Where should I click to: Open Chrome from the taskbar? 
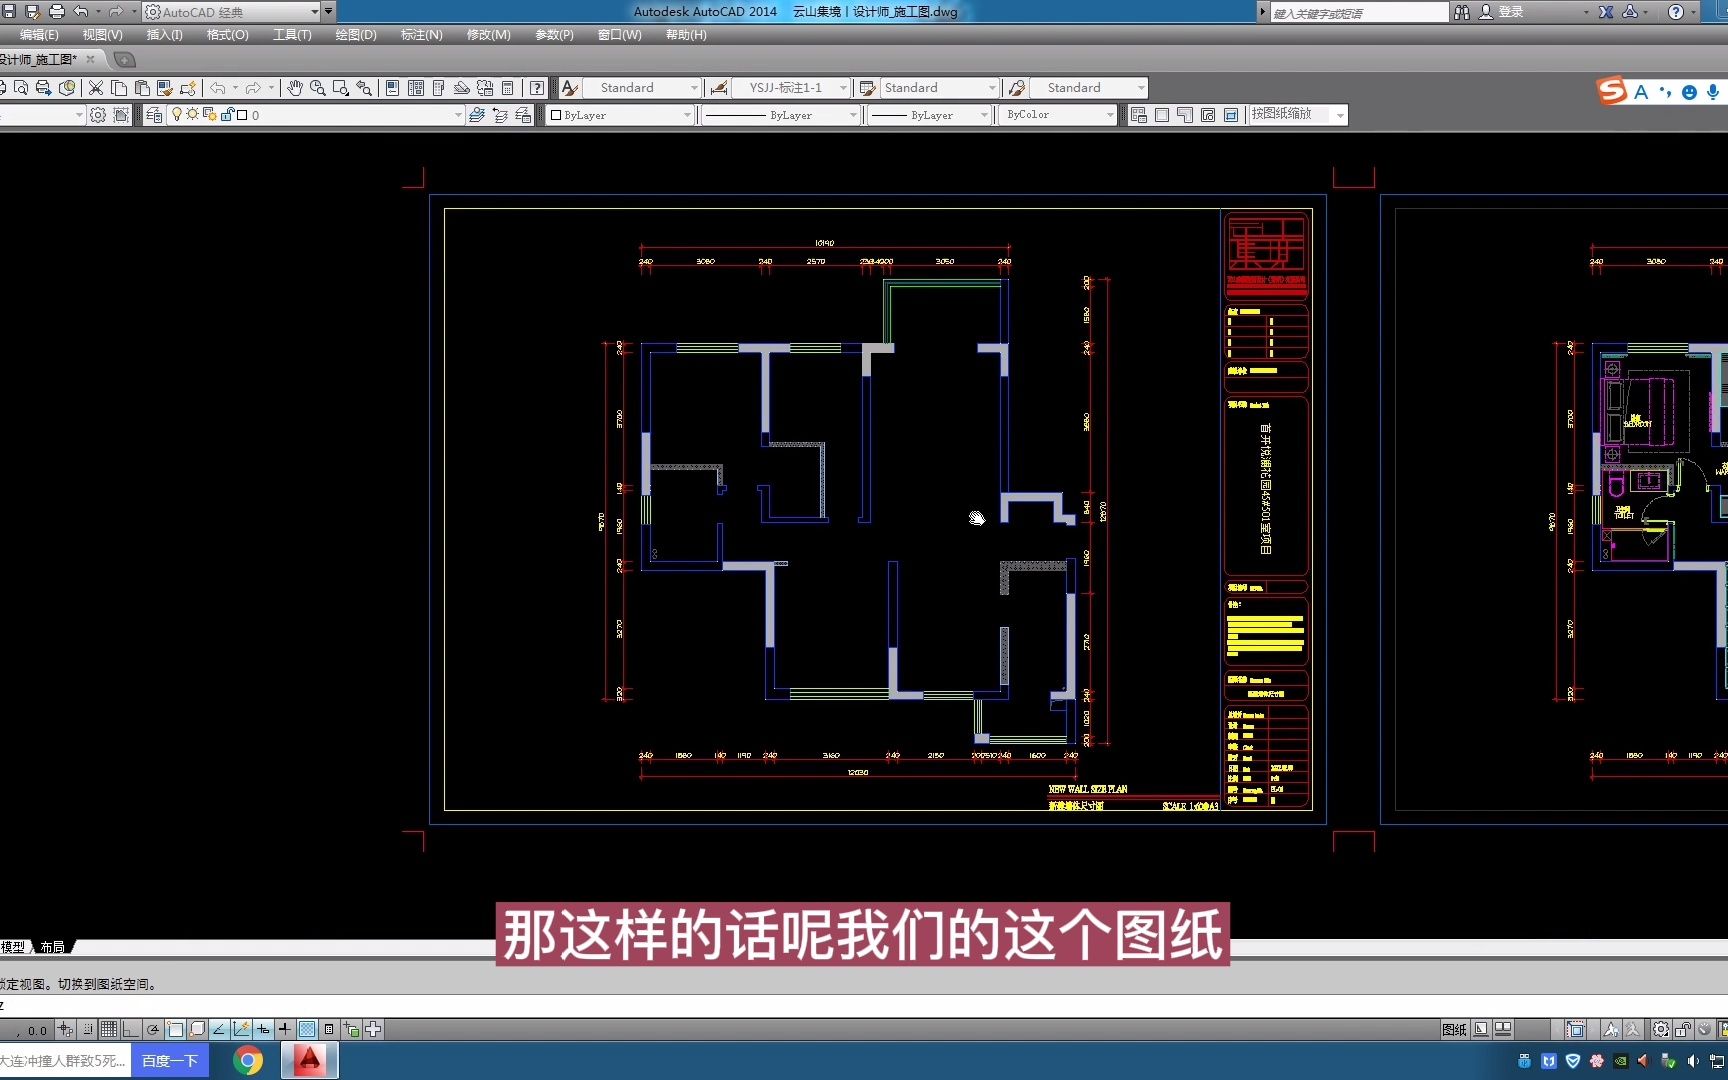pyautogui.click(x=248, y=1060)
